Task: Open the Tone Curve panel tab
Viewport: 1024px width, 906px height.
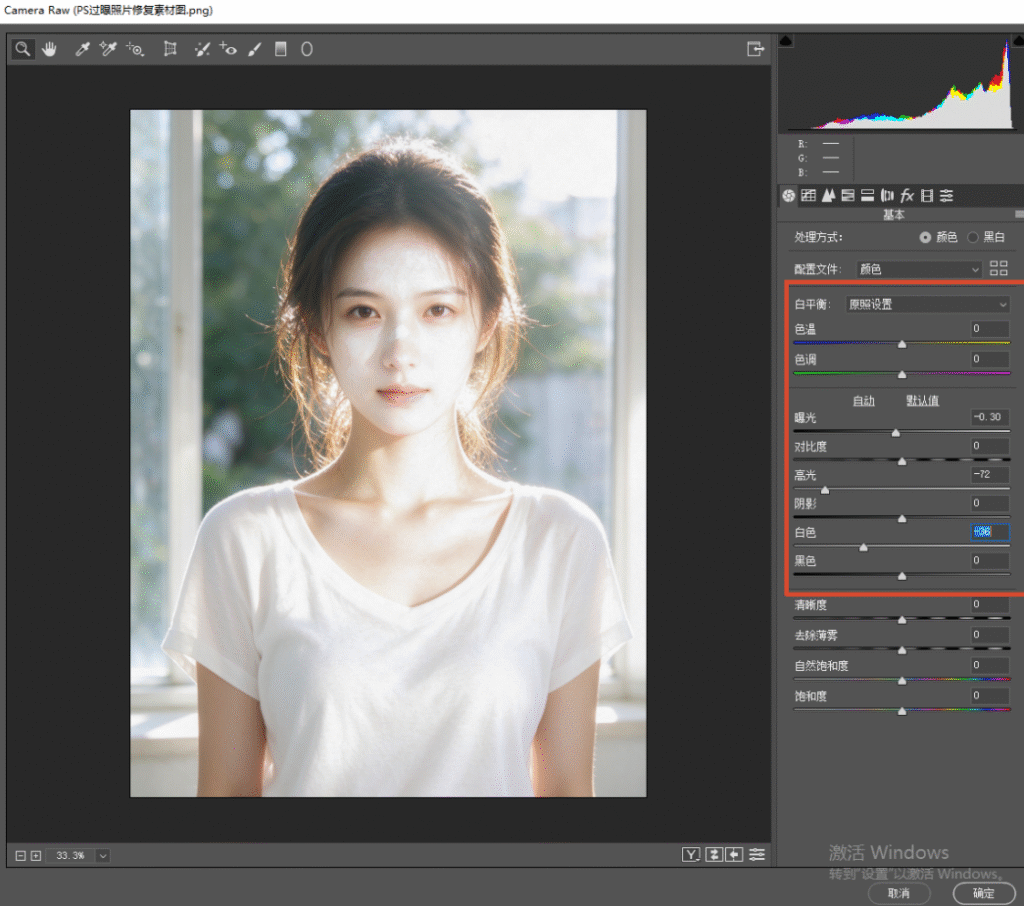Action: pos(808,195)
